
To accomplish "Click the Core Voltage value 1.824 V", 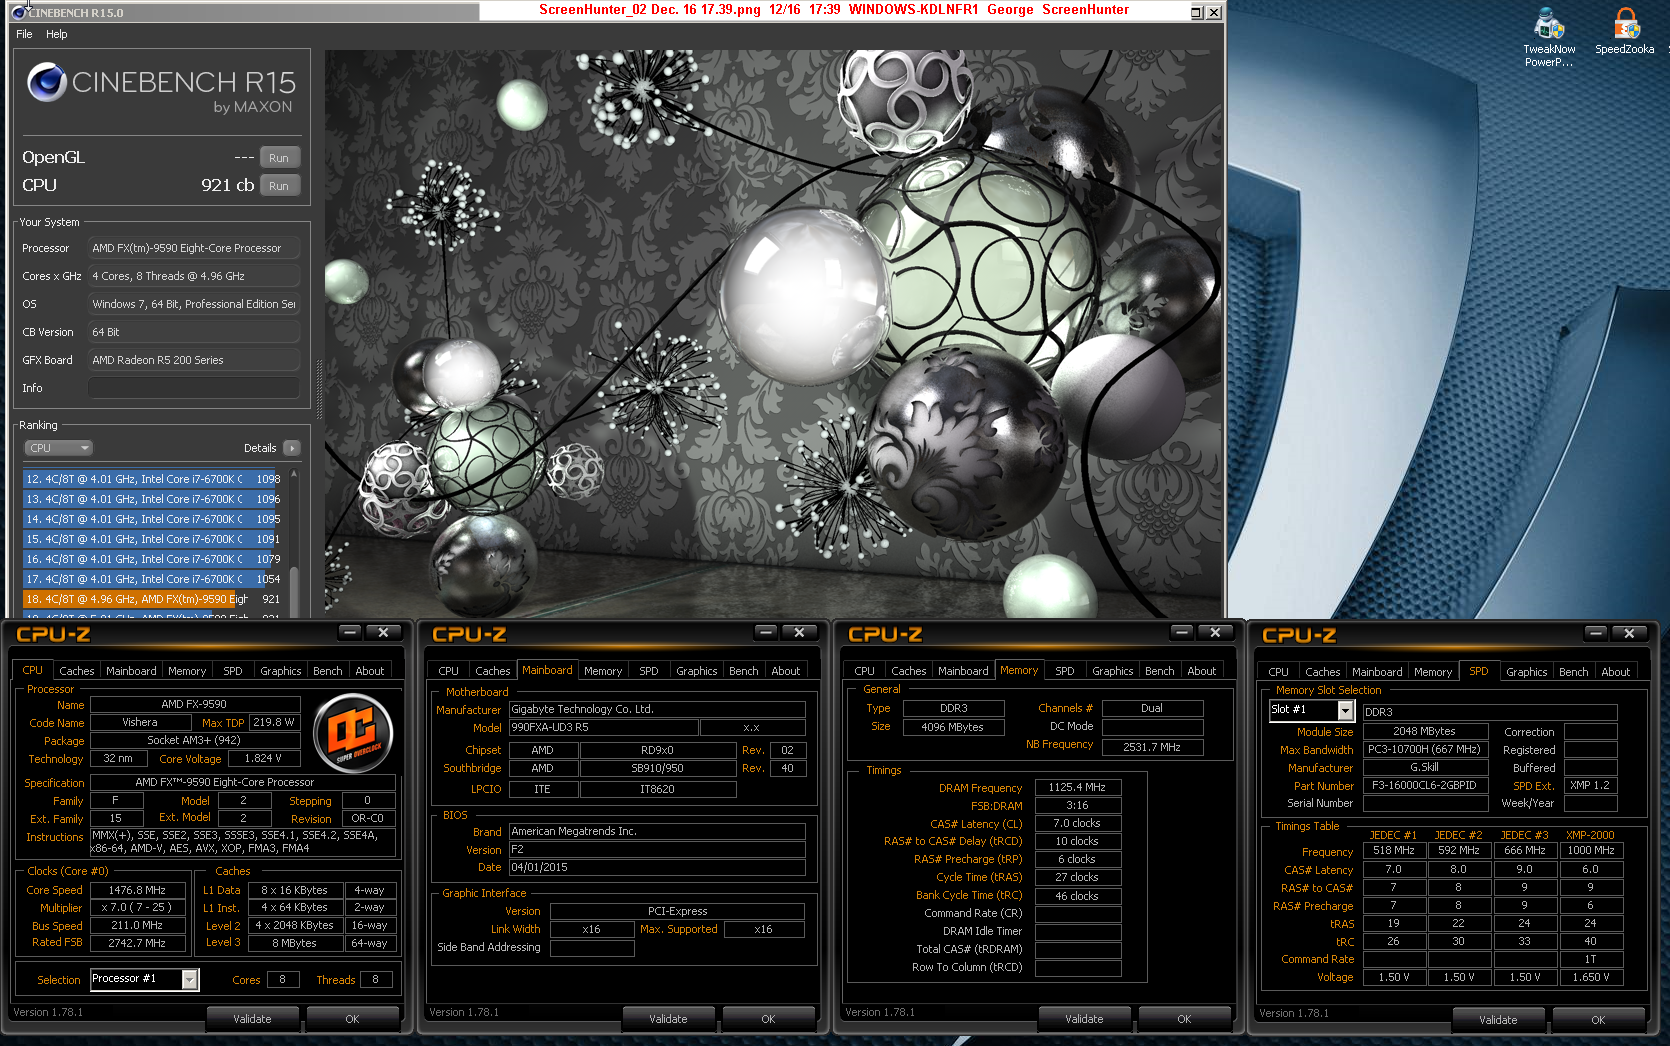I will (x=263, y=758).
